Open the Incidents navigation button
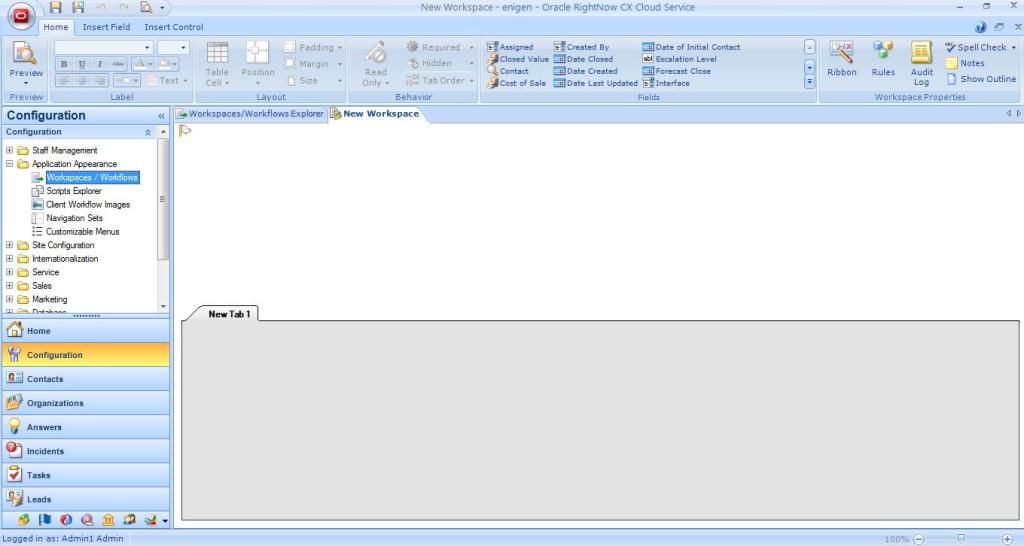1024x546 pixels. (45, 451)
